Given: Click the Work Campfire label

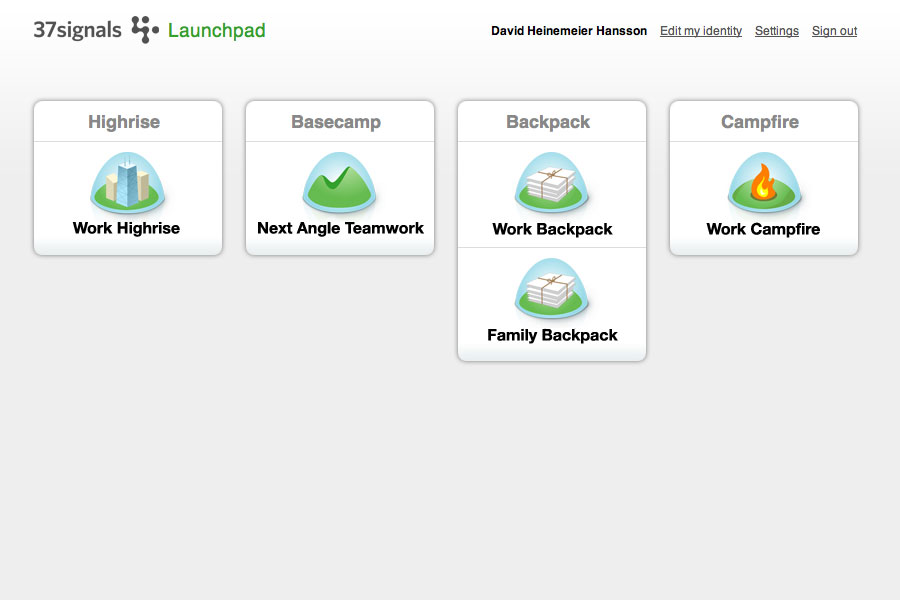Looking at the screenshot, I should pyautogui.click(x=763, y=229).
